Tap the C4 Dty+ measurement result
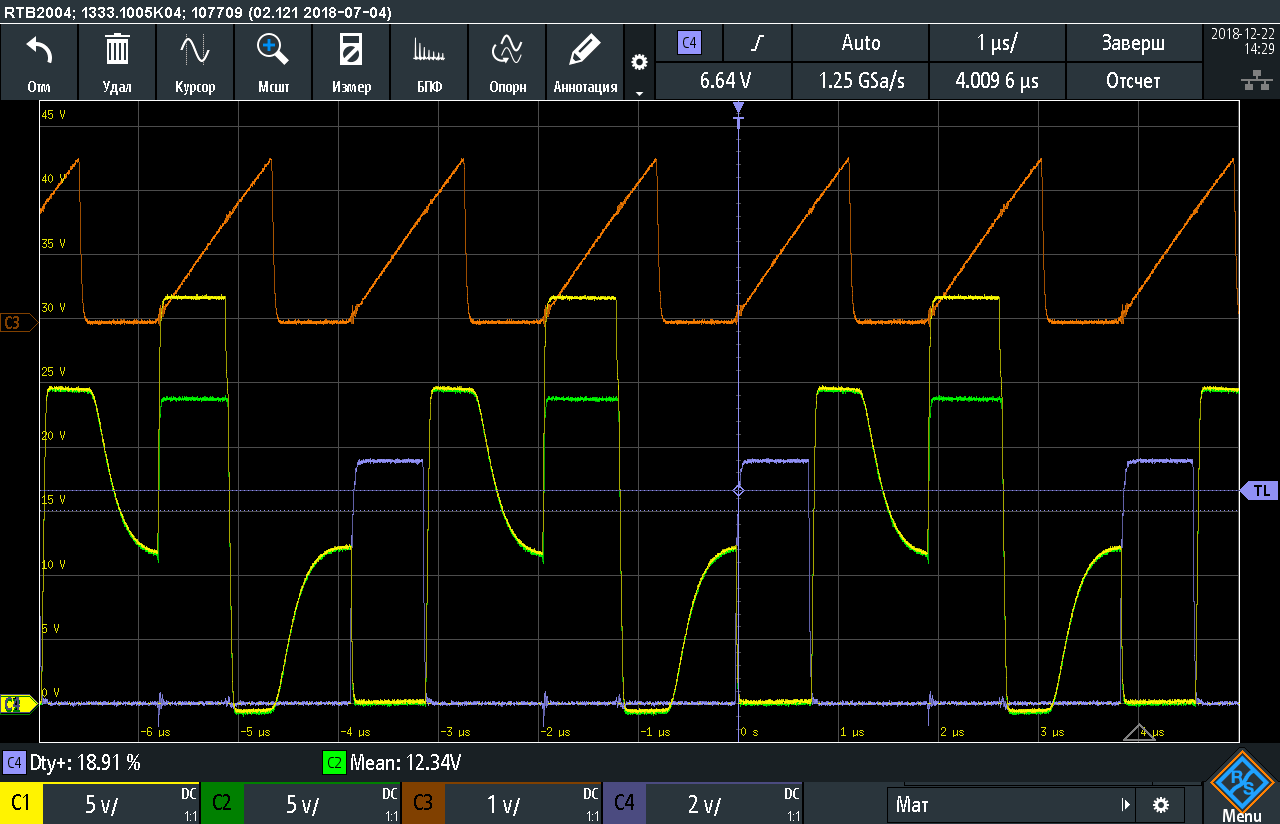Screen dimensions: 1280x824 click(x=73, y=763)
